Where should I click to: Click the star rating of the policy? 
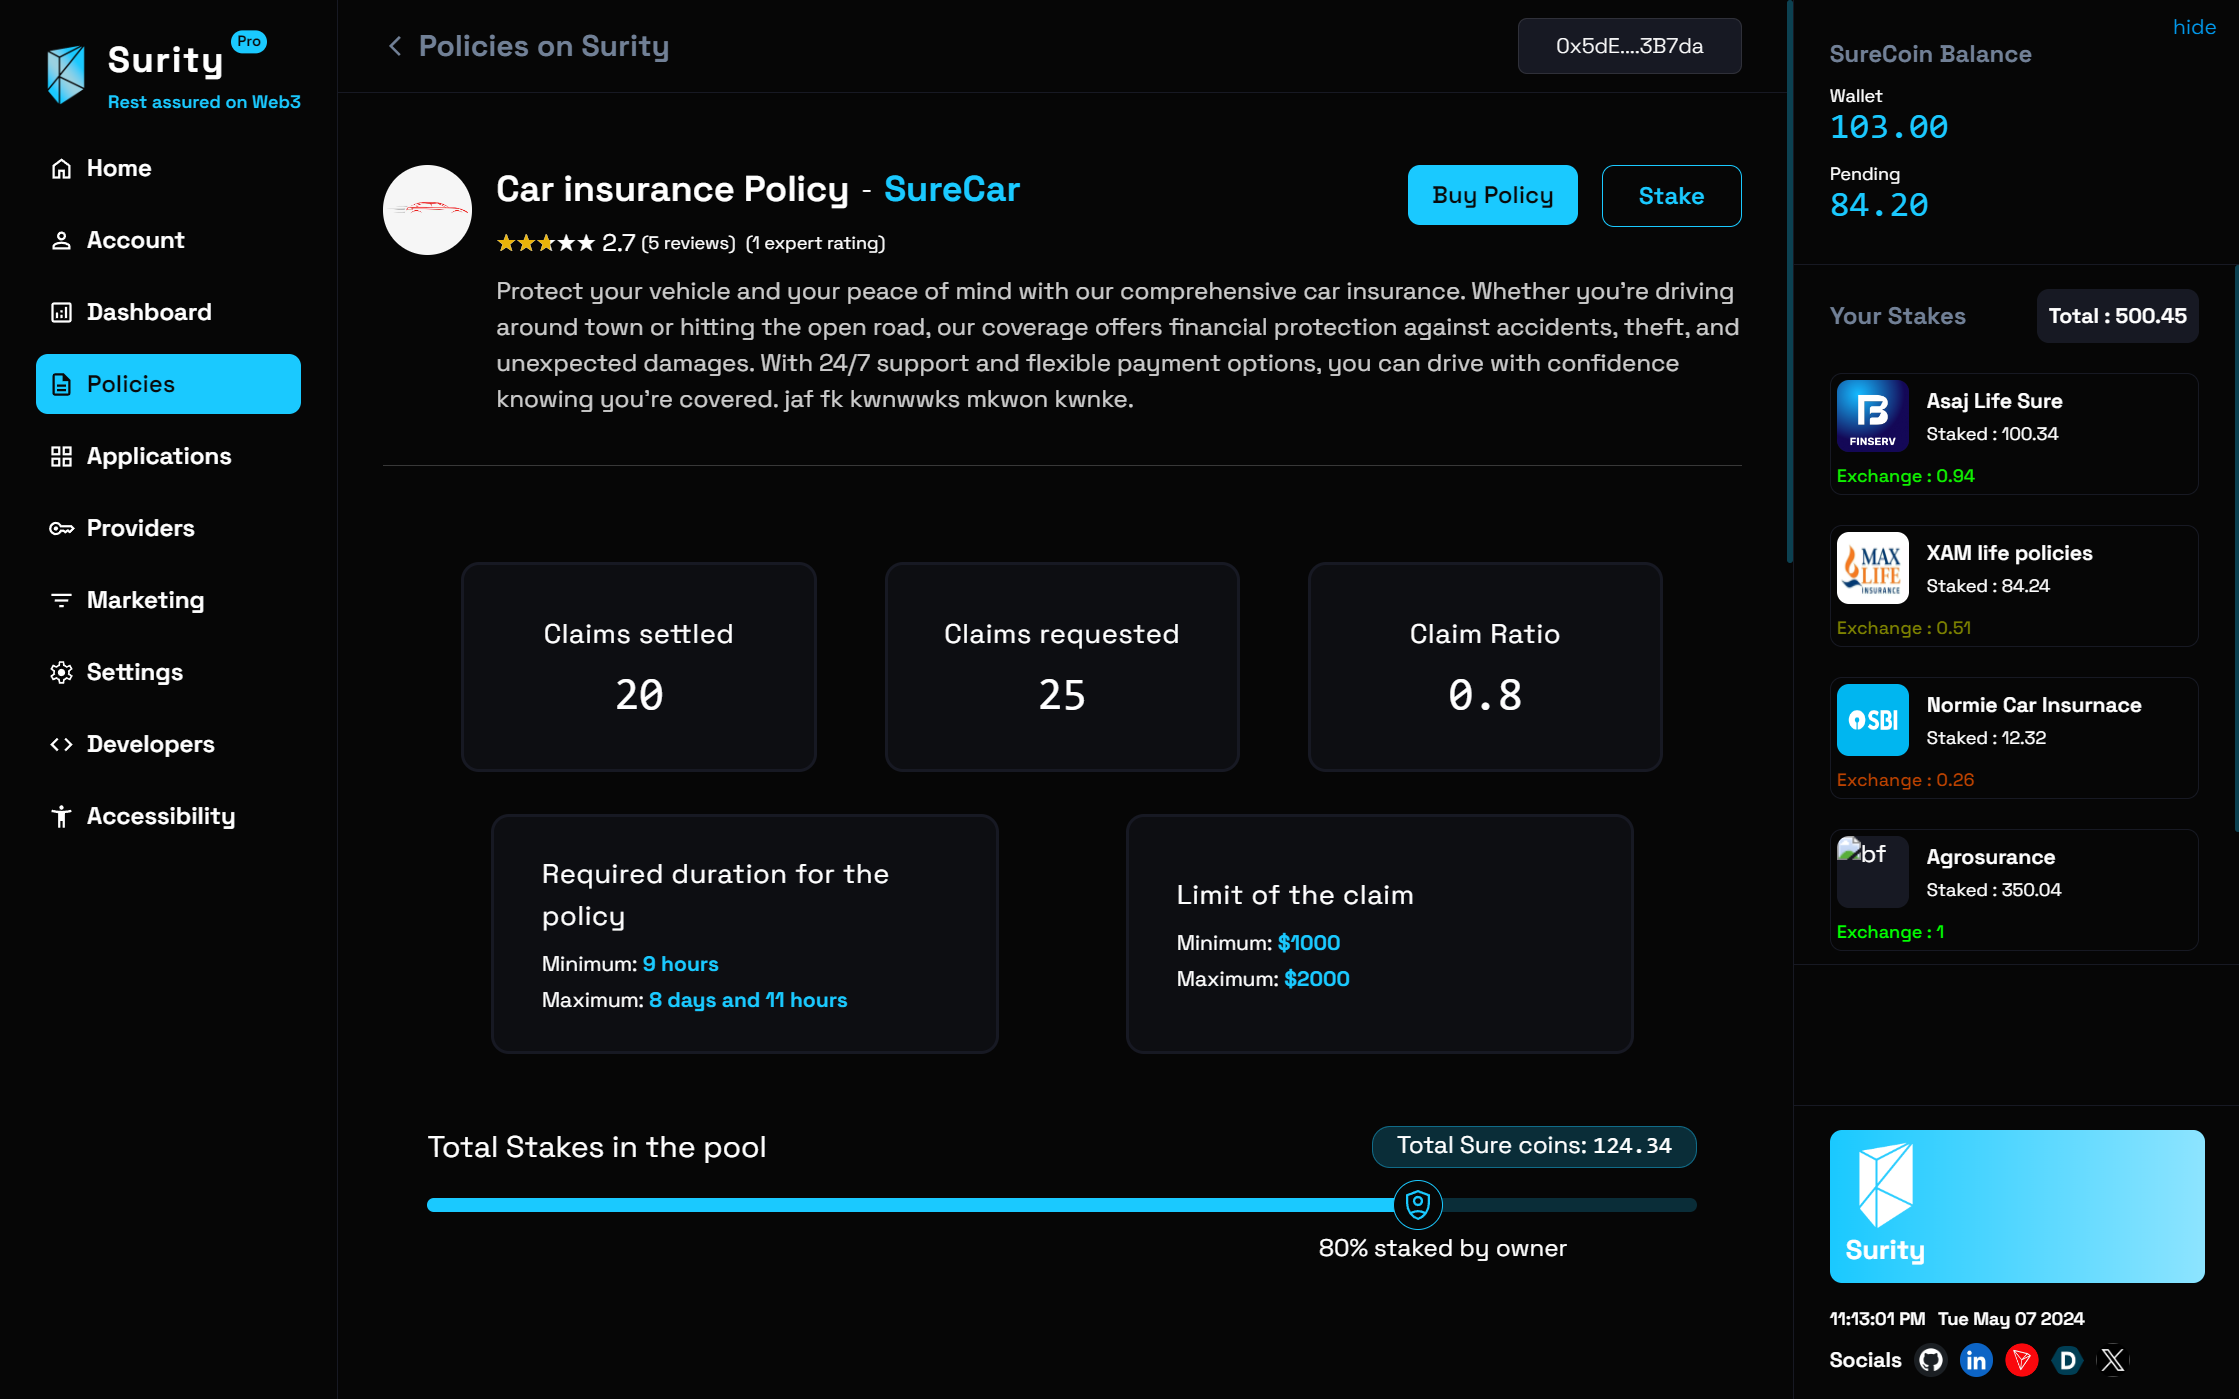tap(546, 243)
